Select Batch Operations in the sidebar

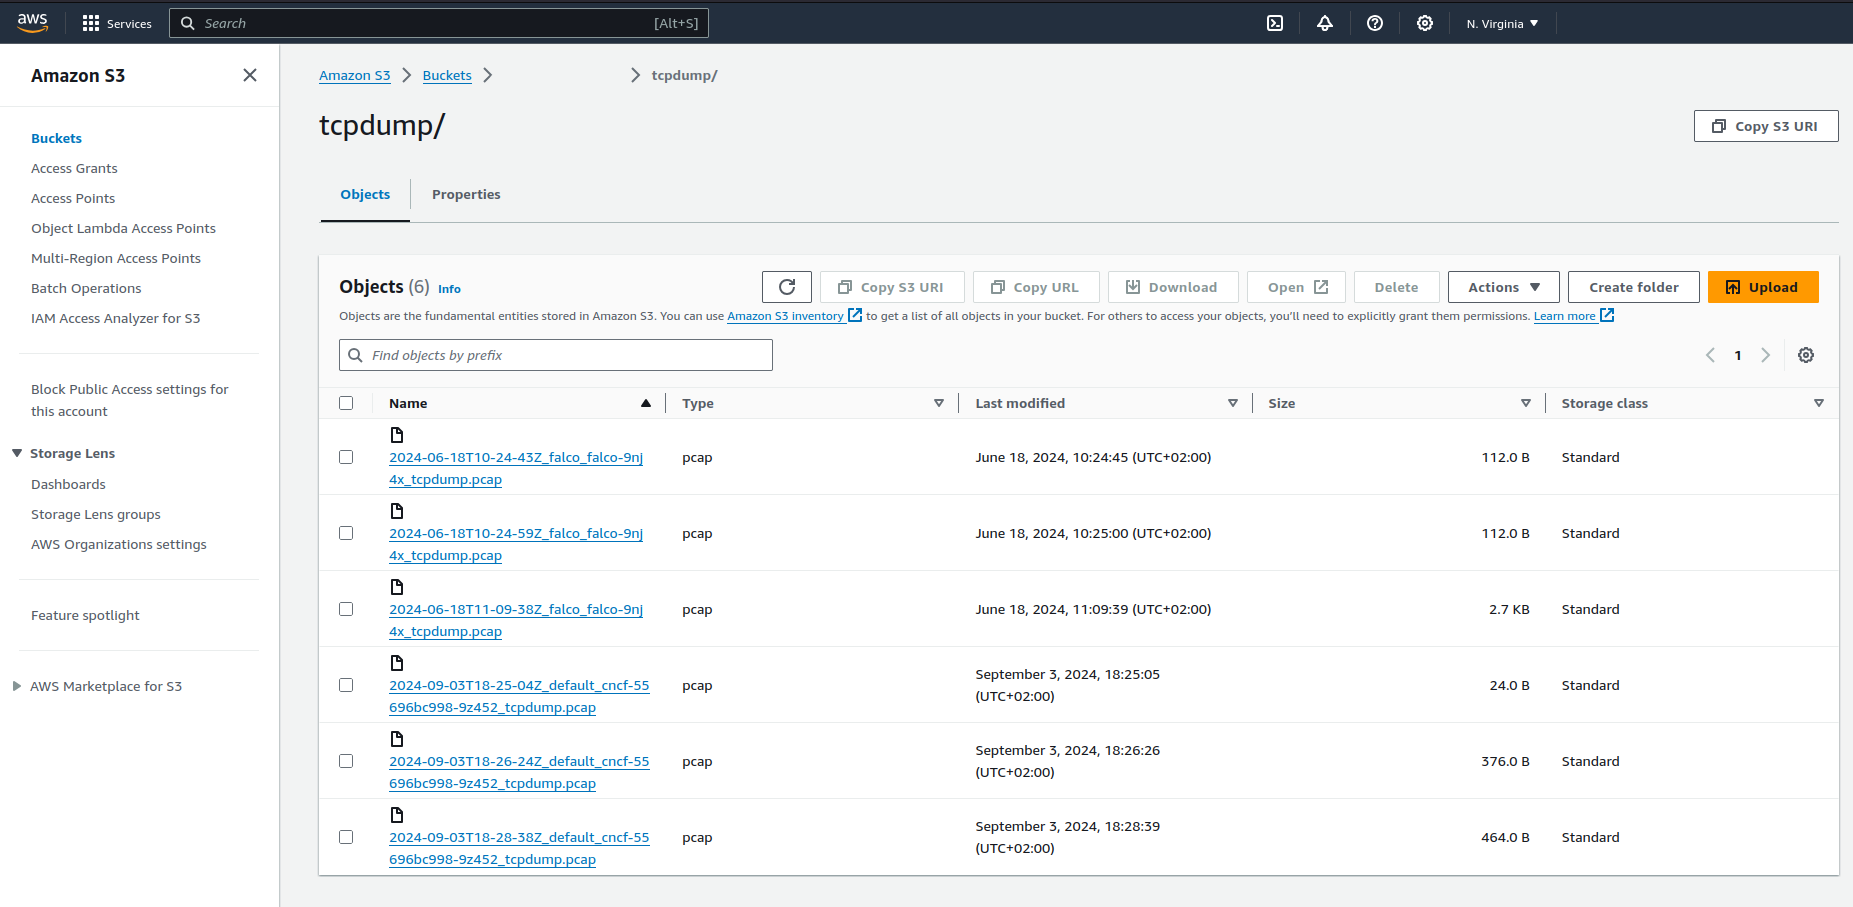click(x=86, y=288)
